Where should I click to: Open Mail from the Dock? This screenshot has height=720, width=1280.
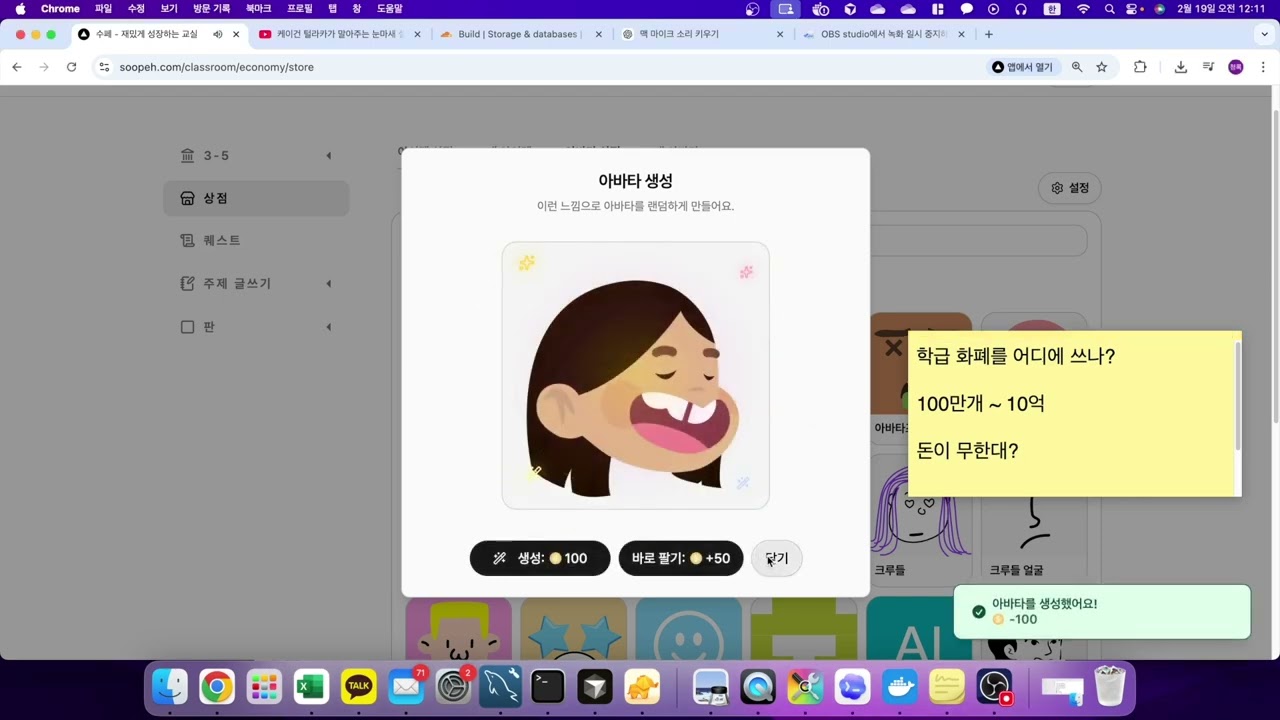point(406,687)
